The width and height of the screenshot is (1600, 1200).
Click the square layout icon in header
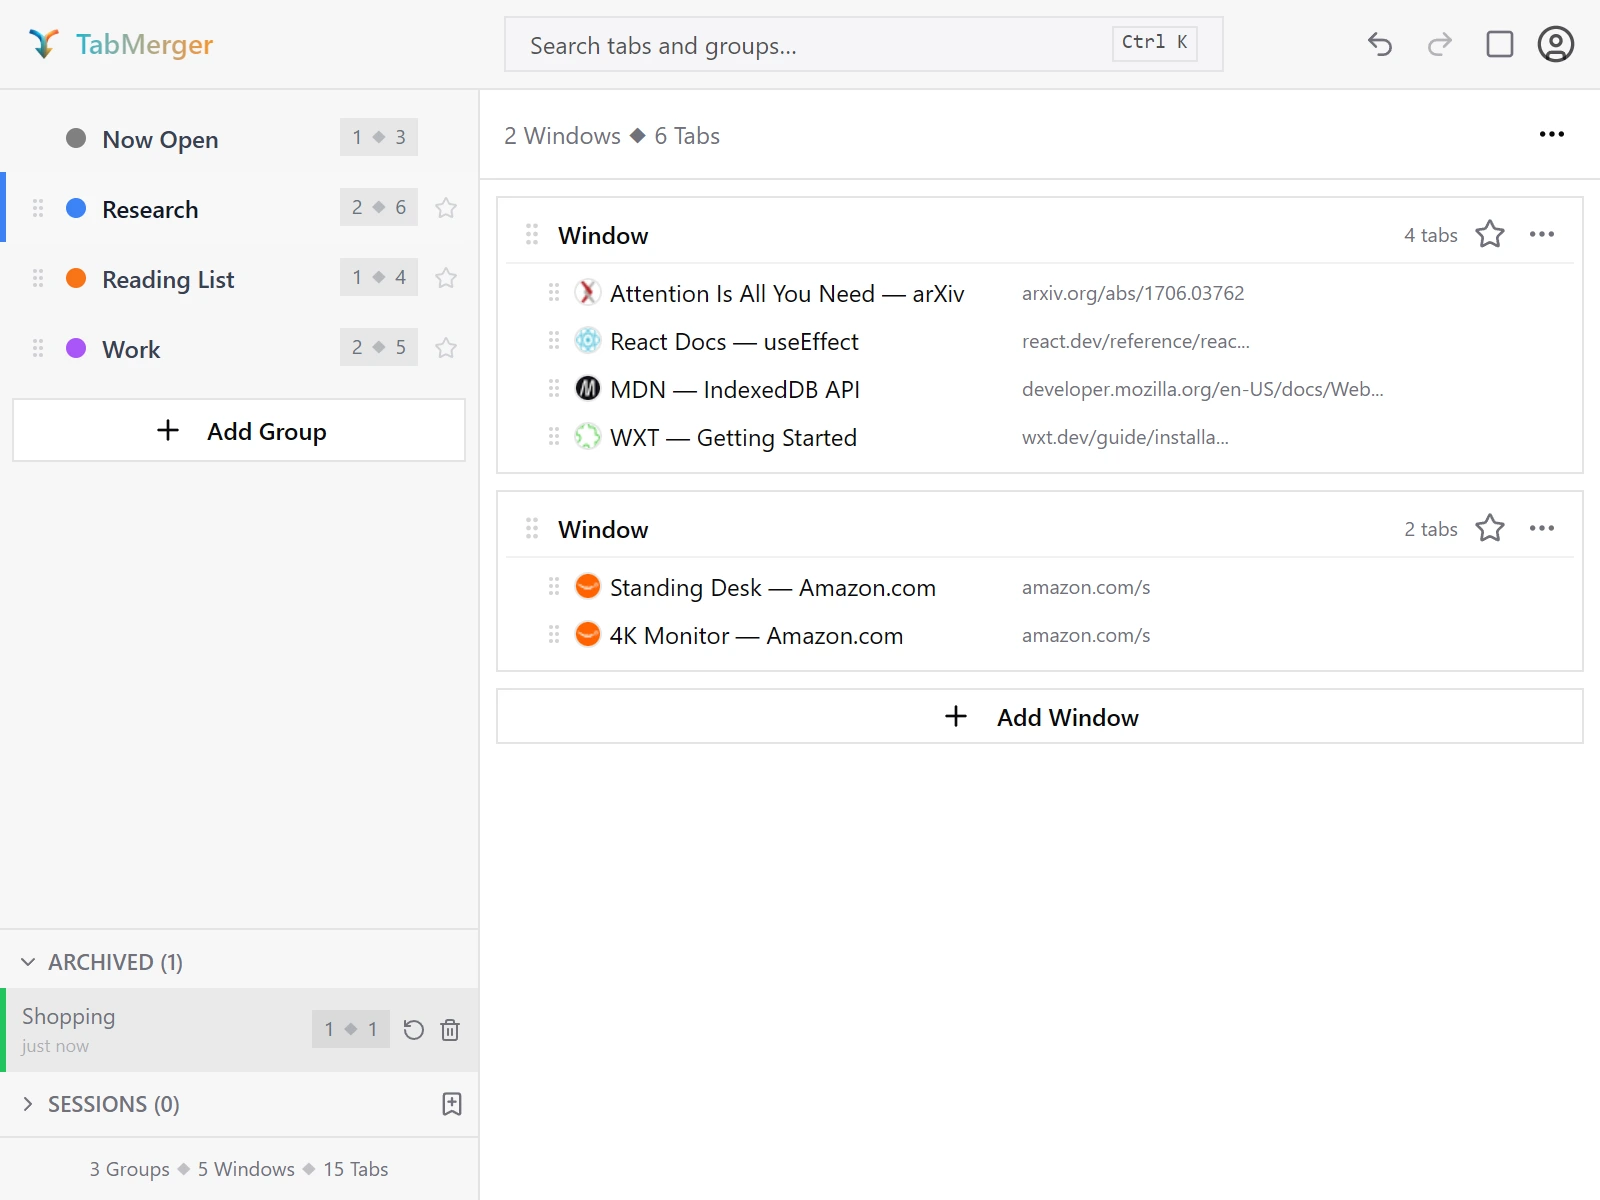tap(1500, 44)
